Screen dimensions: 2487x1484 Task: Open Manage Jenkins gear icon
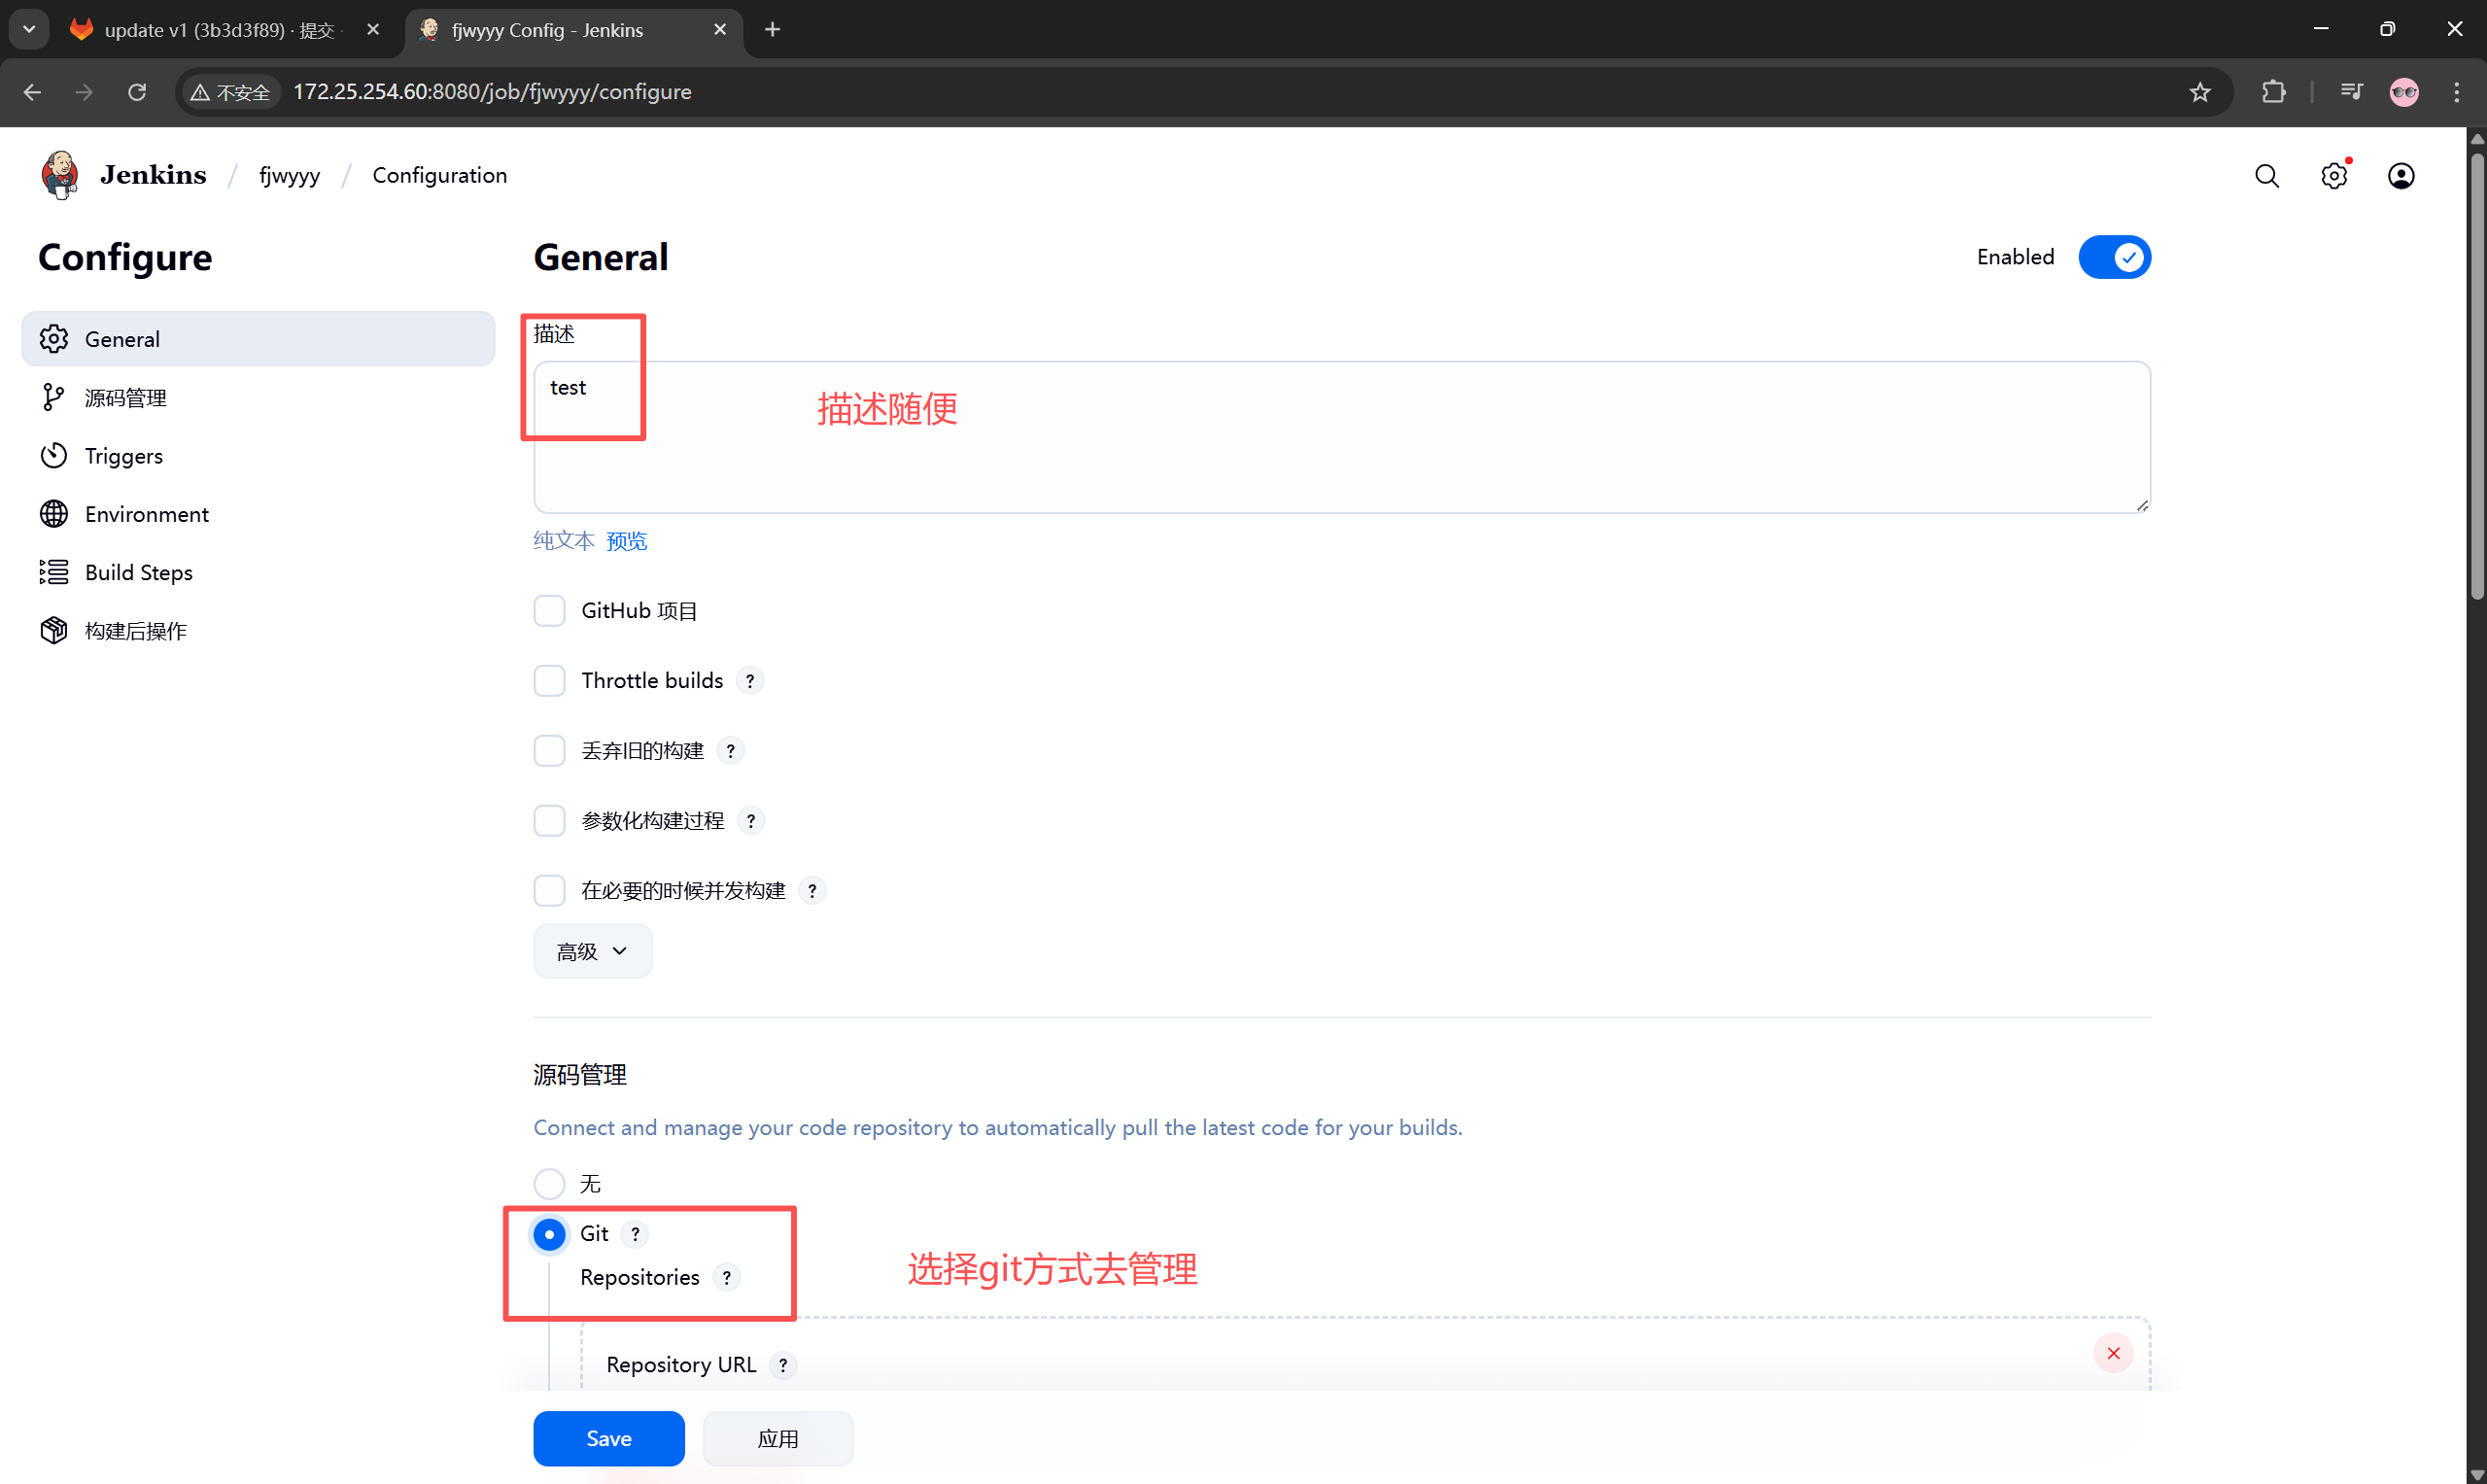[2333, 176]
